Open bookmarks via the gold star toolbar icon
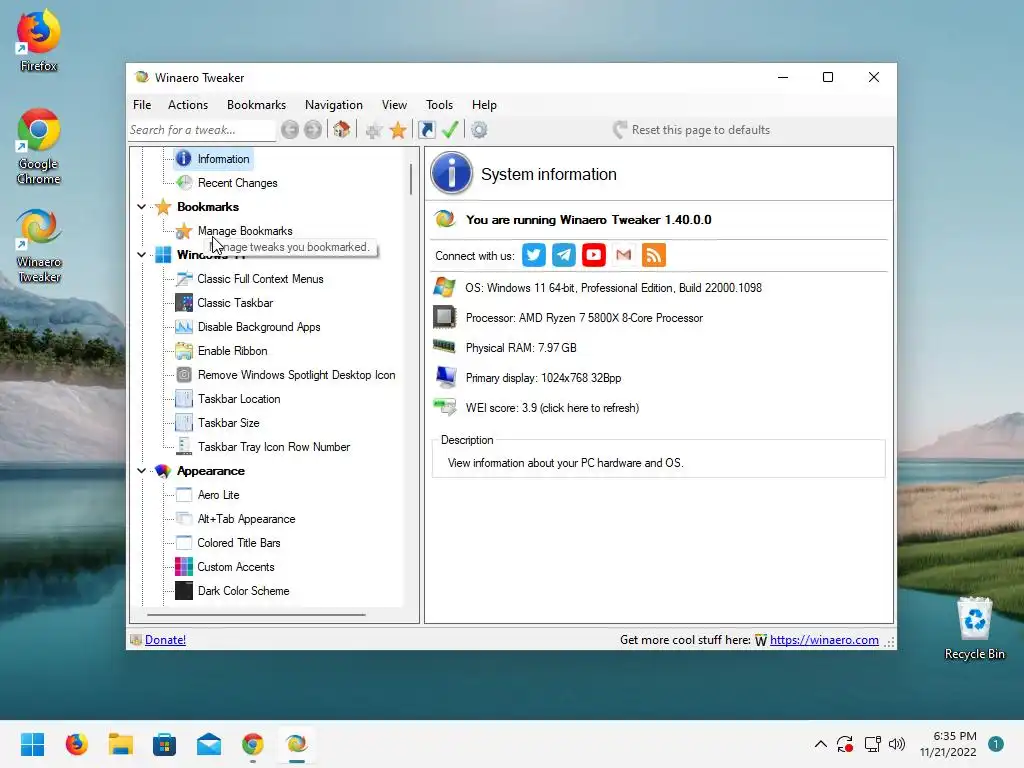1024x768 pixels. pos(398,130)
